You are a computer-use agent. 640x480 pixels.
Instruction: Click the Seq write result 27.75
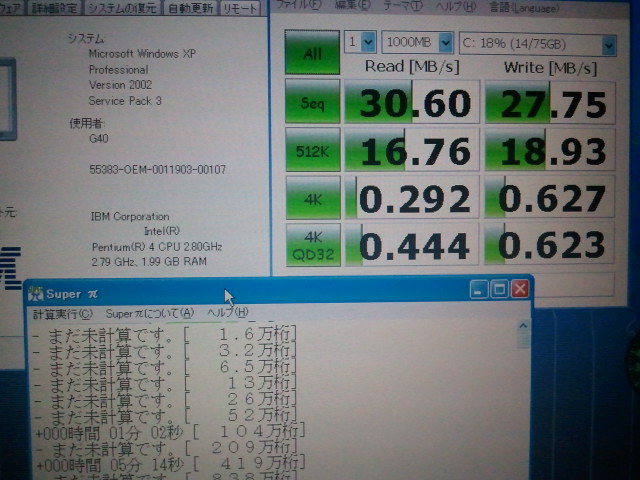550,103
